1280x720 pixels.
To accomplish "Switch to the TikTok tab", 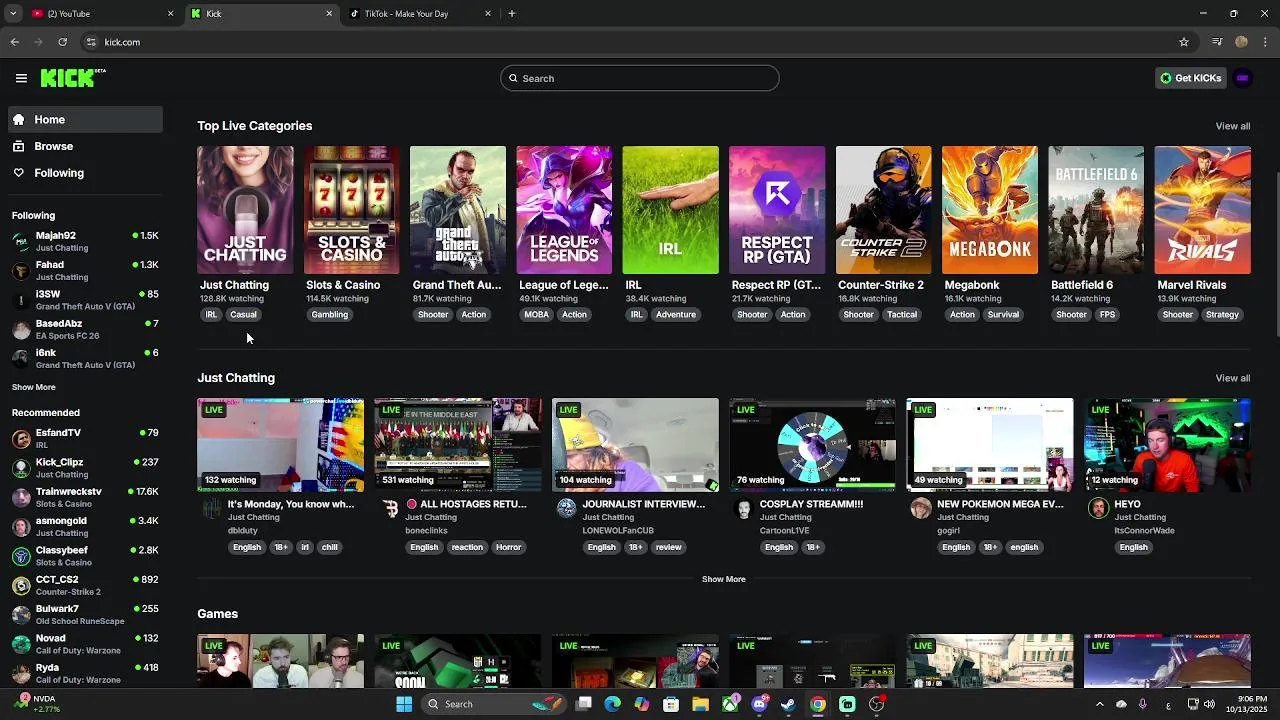I will click(x=420, y=14).
